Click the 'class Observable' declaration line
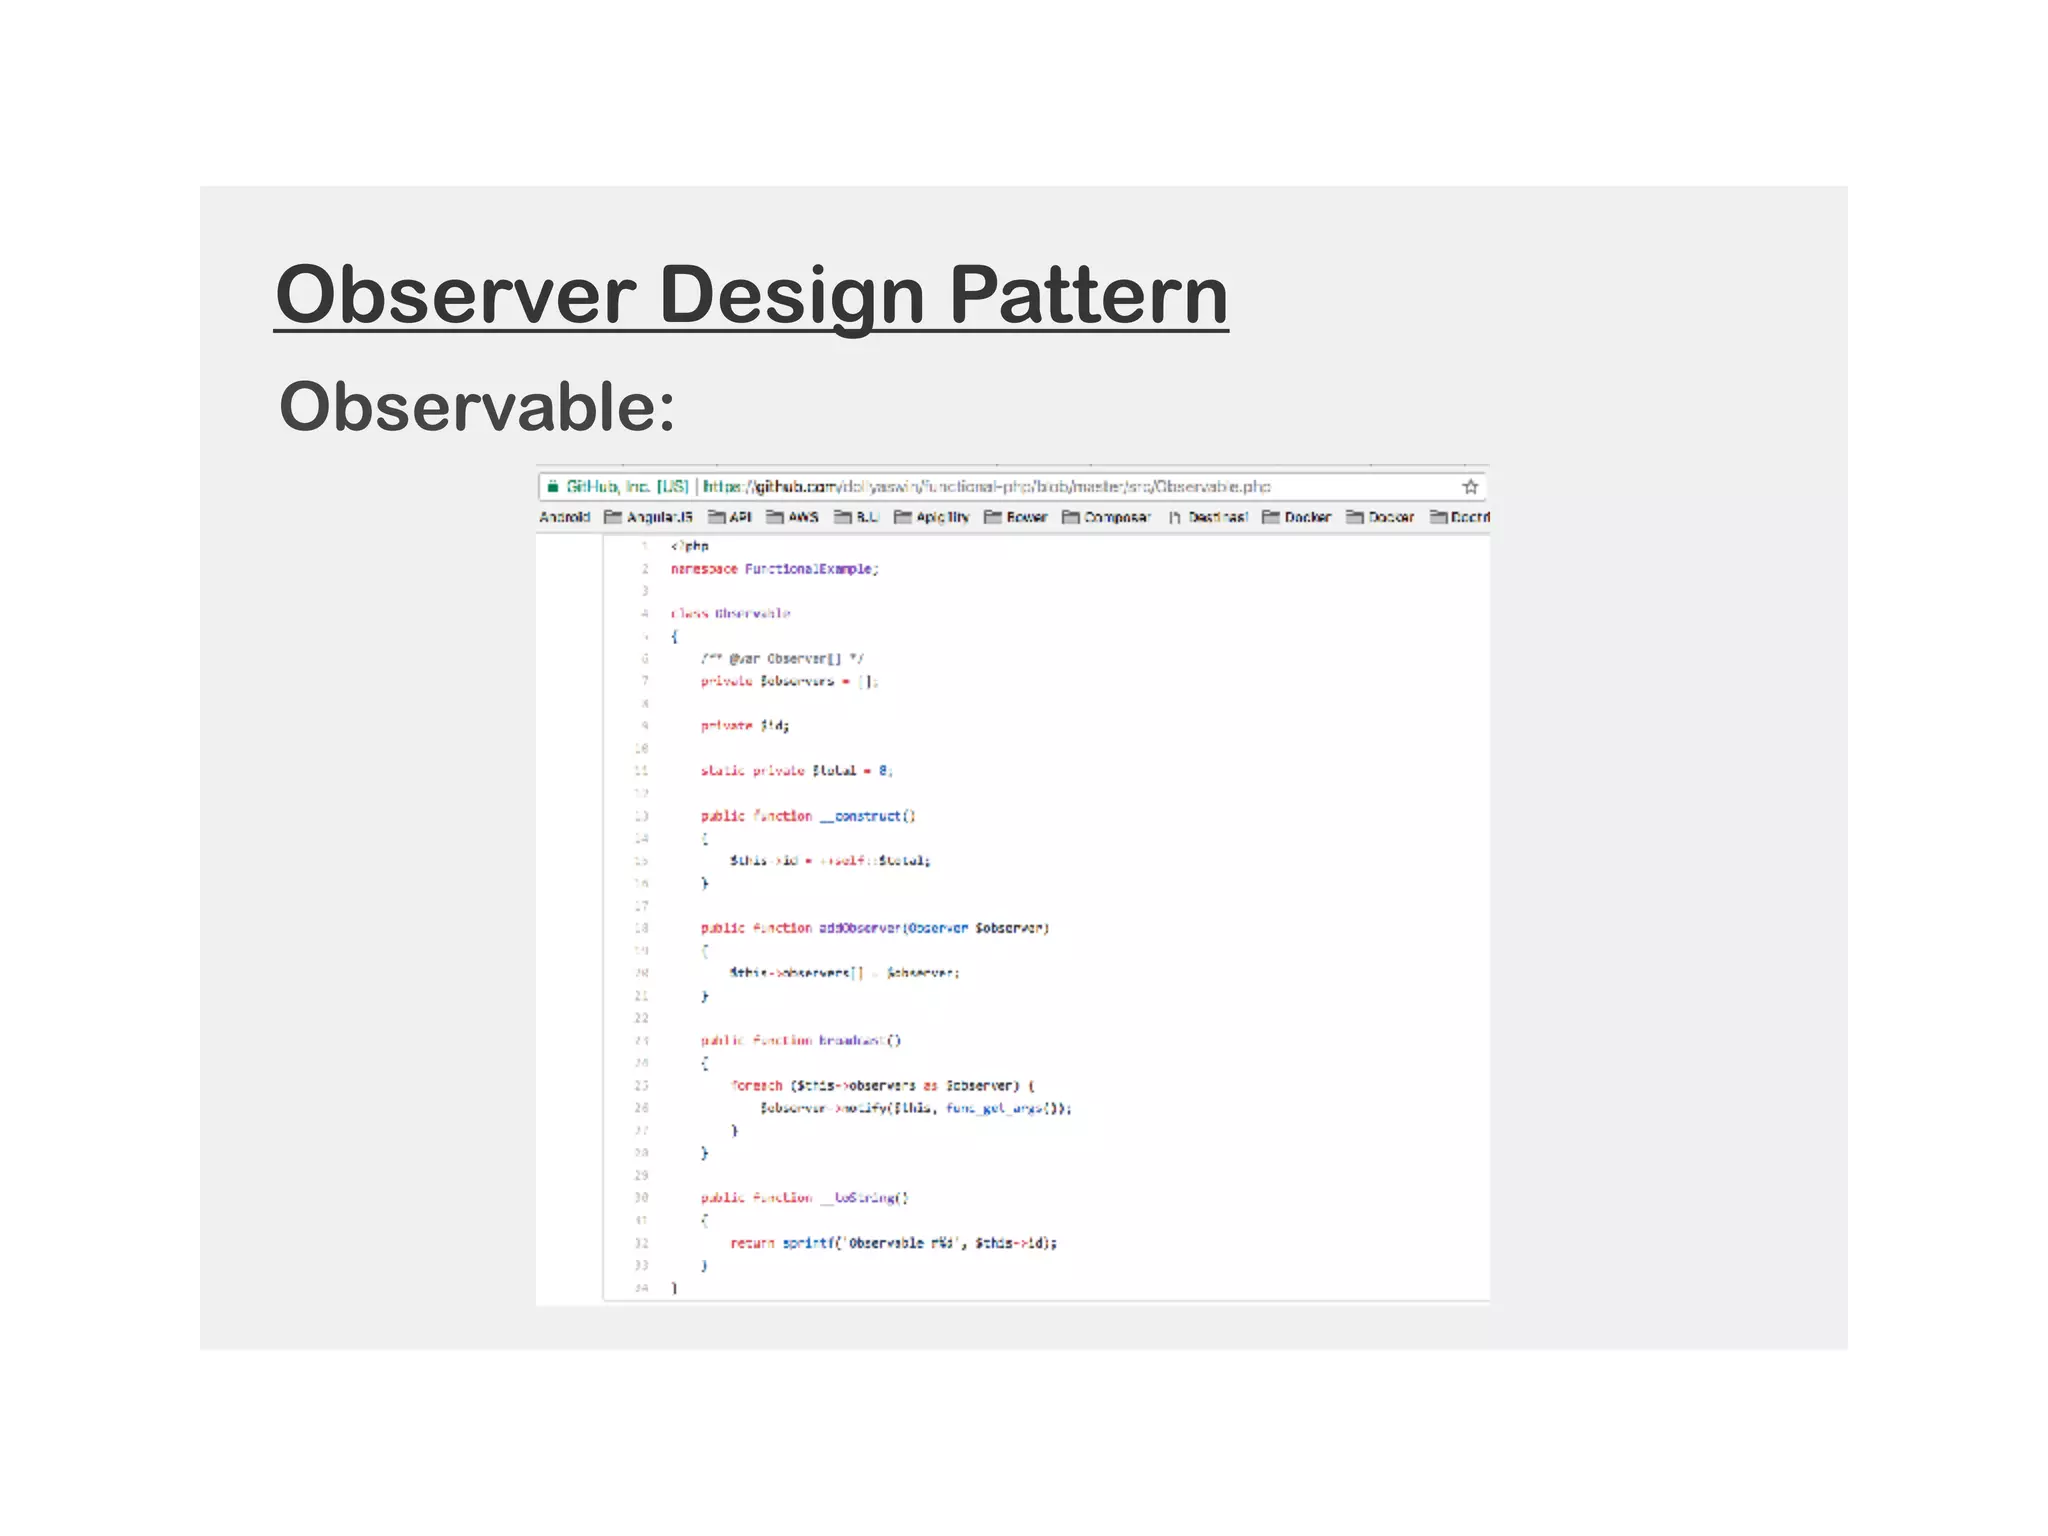This screenshot has height=1536, width=2048. point(730,613)
